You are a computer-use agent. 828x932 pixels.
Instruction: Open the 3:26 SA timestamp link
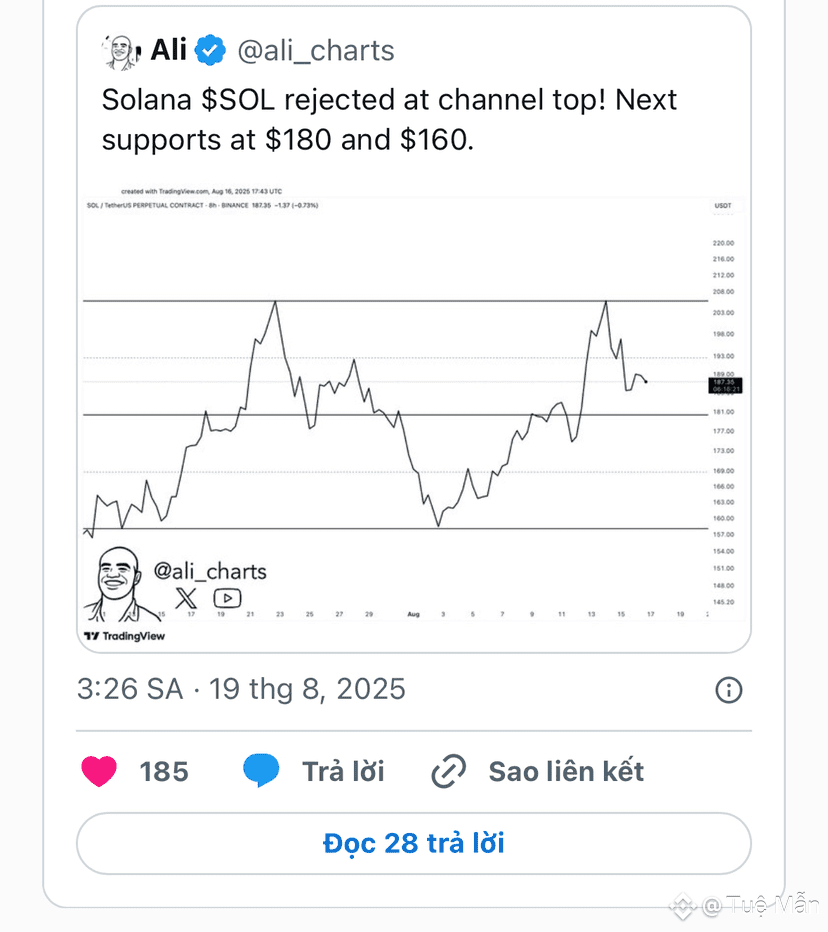click(241, 689)
